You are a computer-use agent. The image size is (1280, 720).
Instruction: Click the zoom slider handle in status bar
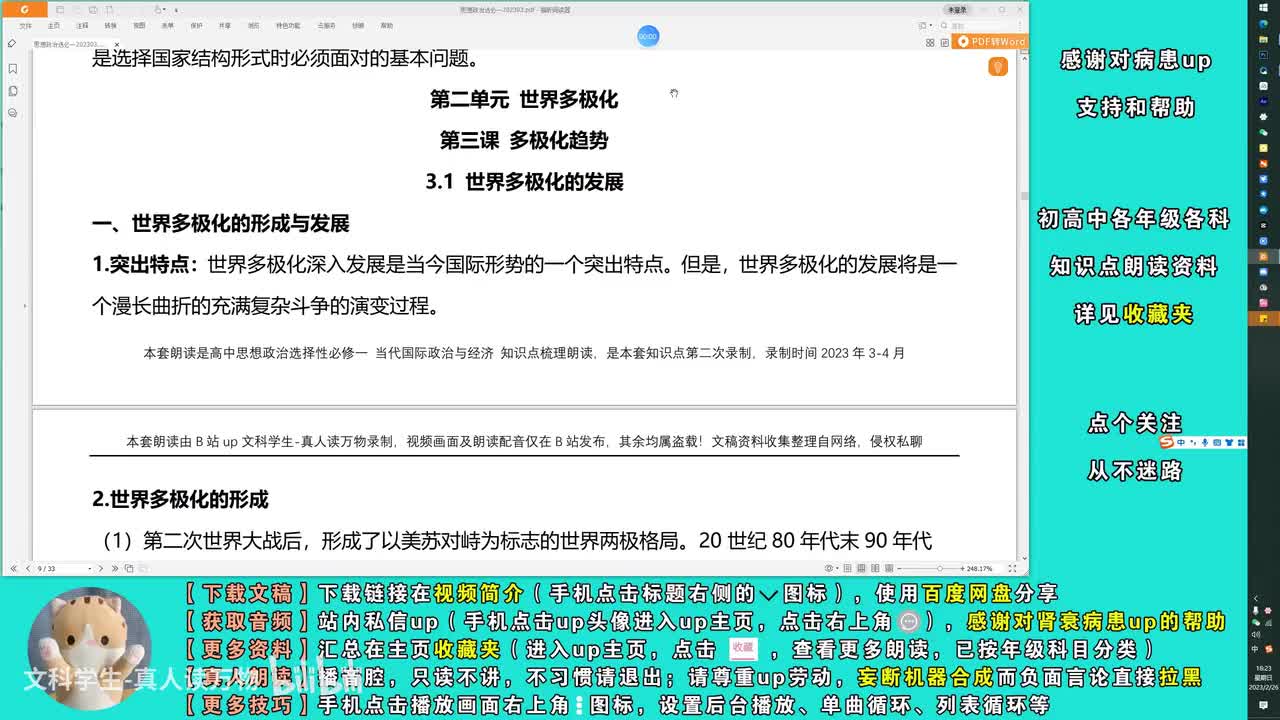pyautogui.click(x=940, y=568)
